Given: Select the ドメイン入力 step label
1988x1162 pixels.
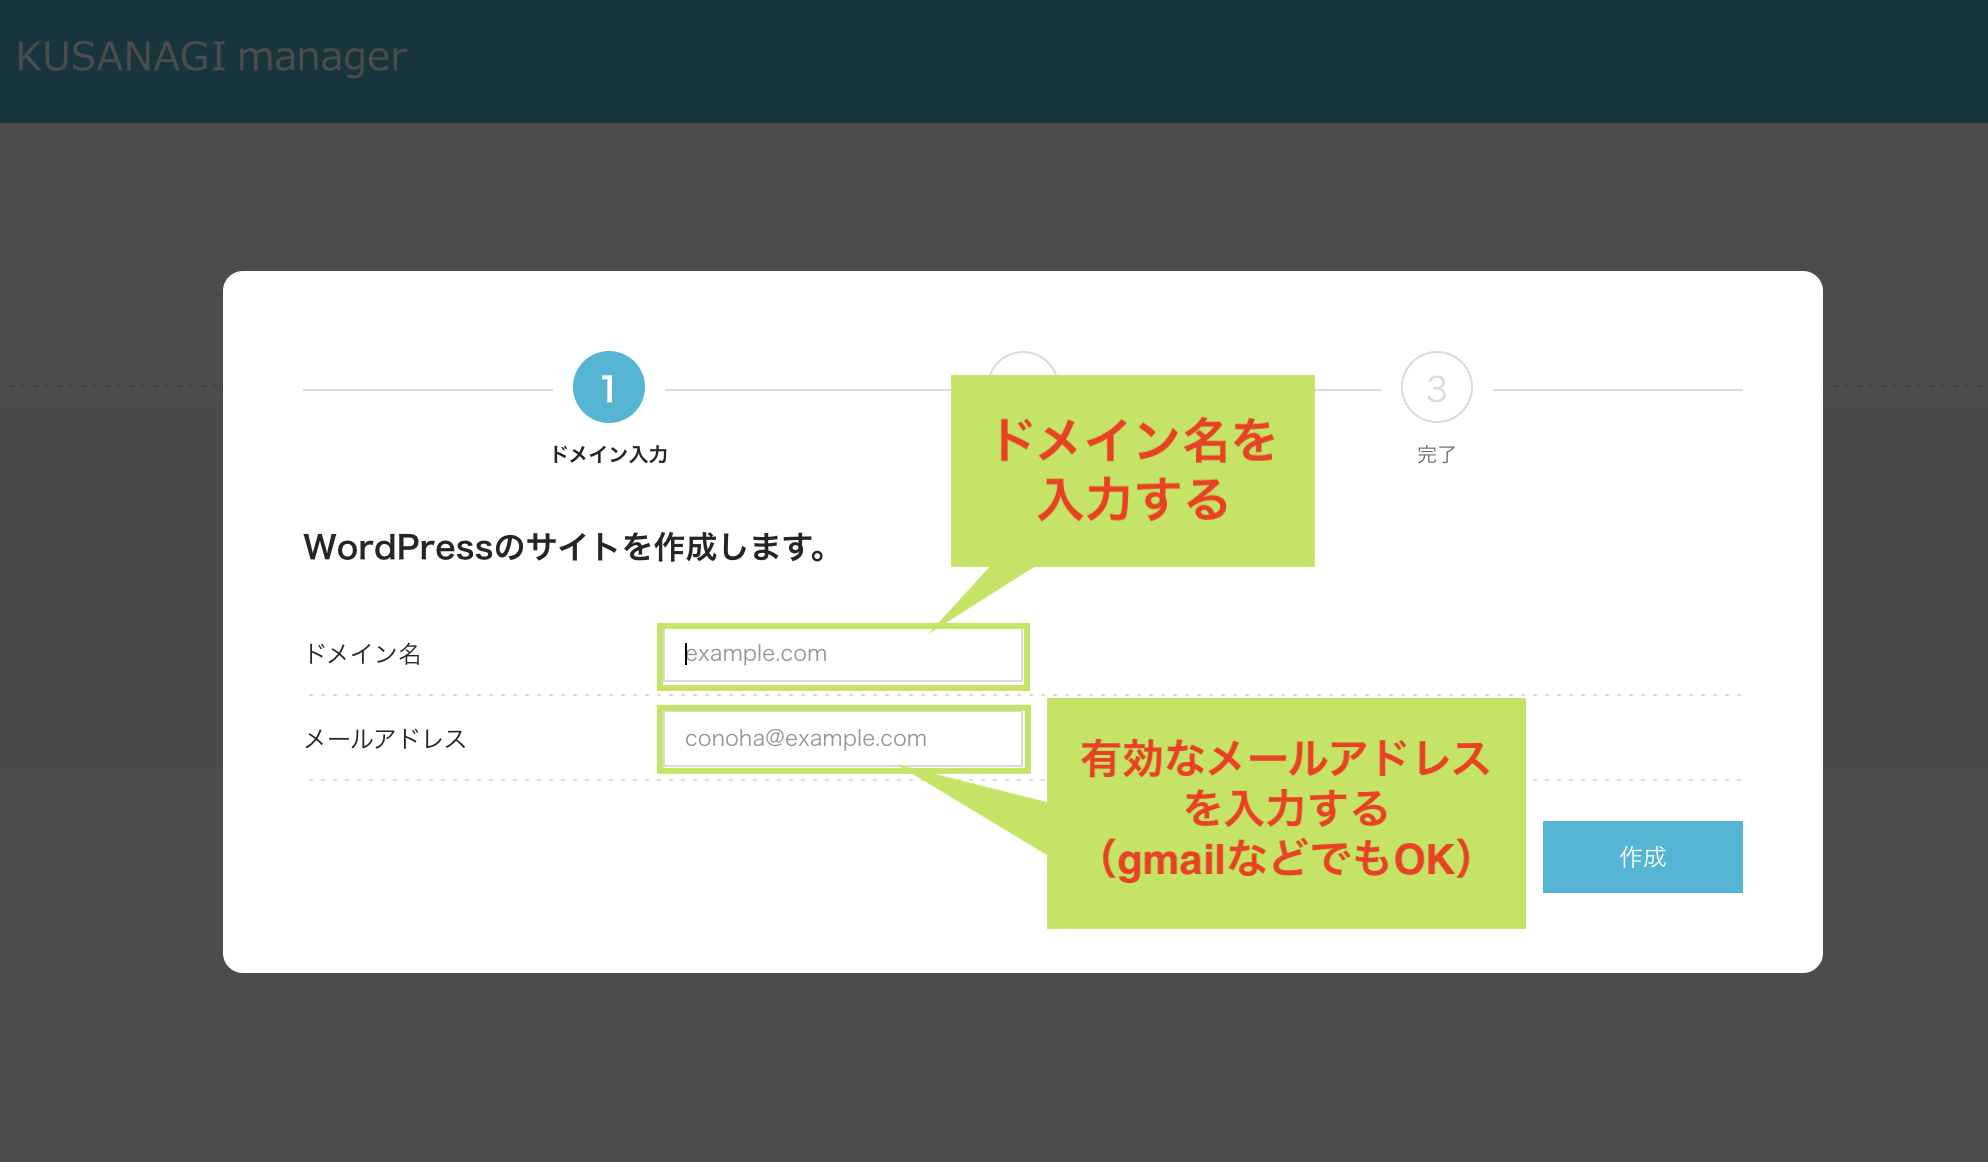Looking at the screenshot, I should point(608,454).
